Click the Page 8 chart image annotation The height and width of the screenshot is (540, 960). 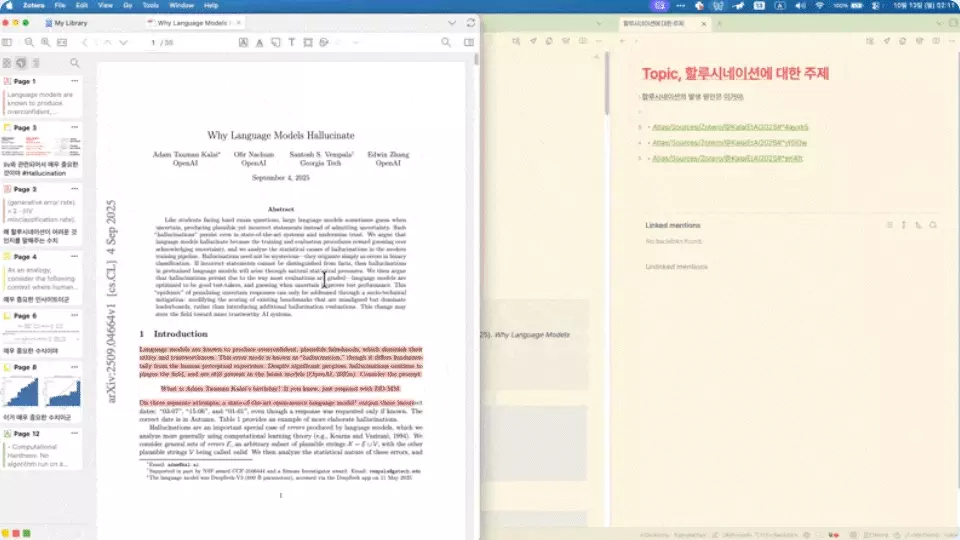(41, 392)
